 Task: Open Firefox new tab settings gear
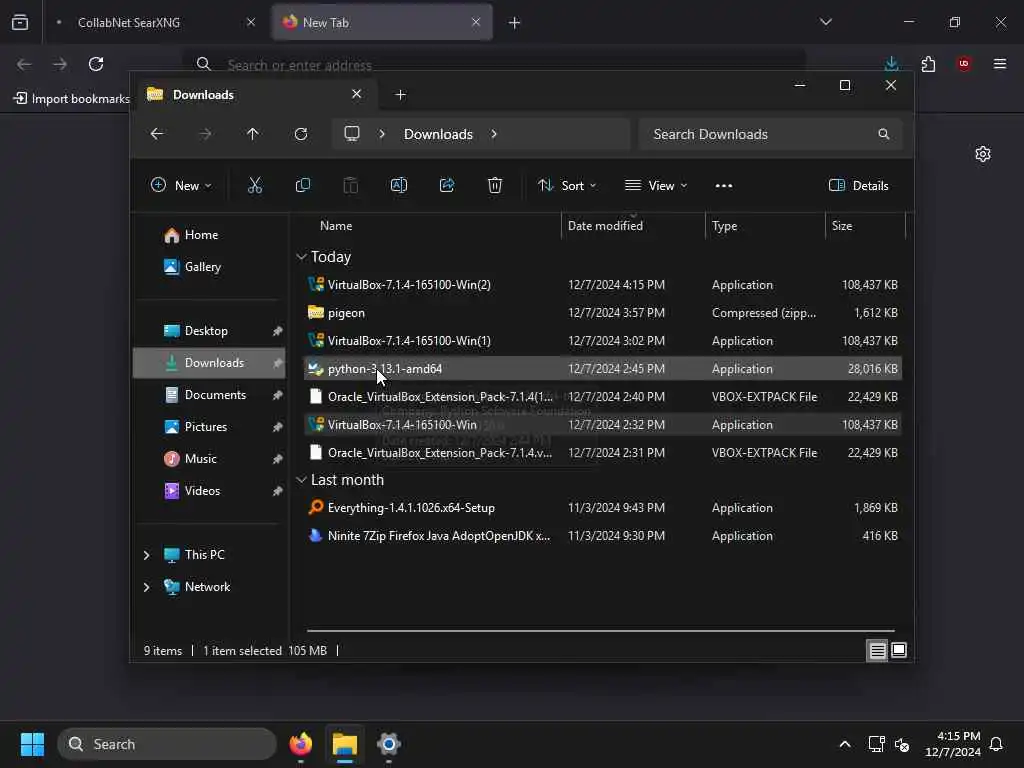(983, 154)
